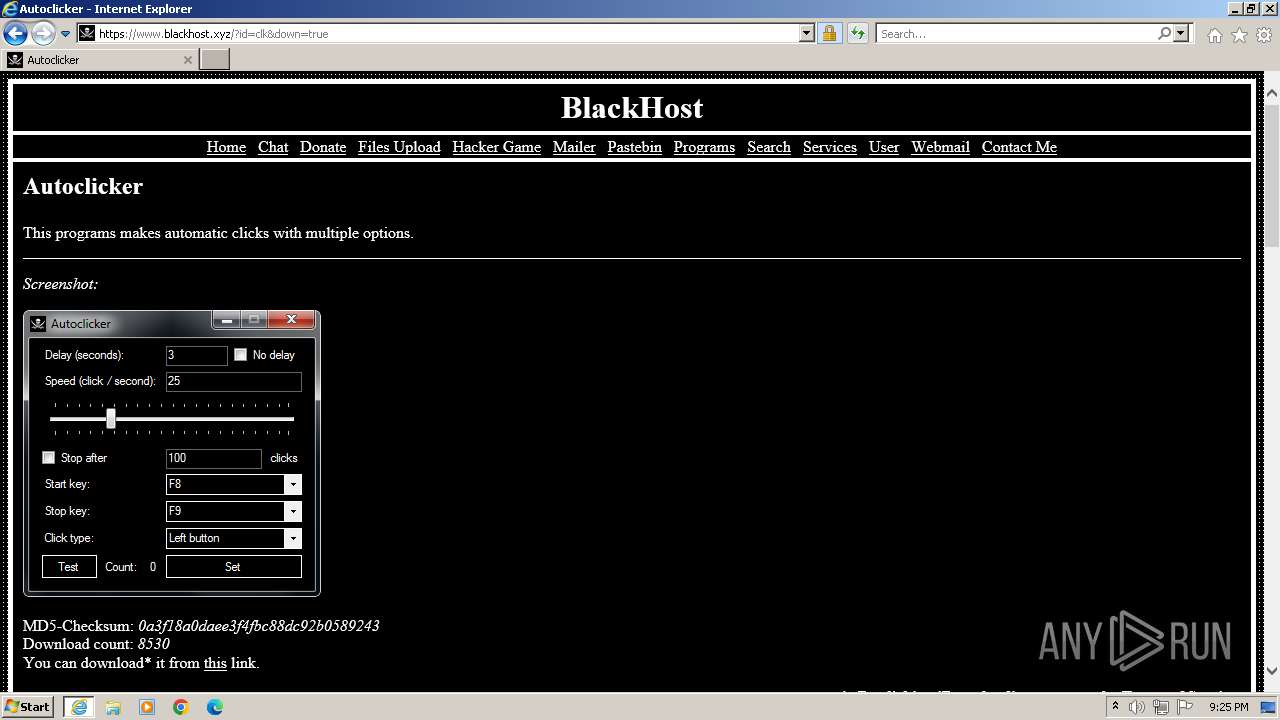Click the Delay seconds field
The height and width of the screenshot is (720, 1280).
196,355
